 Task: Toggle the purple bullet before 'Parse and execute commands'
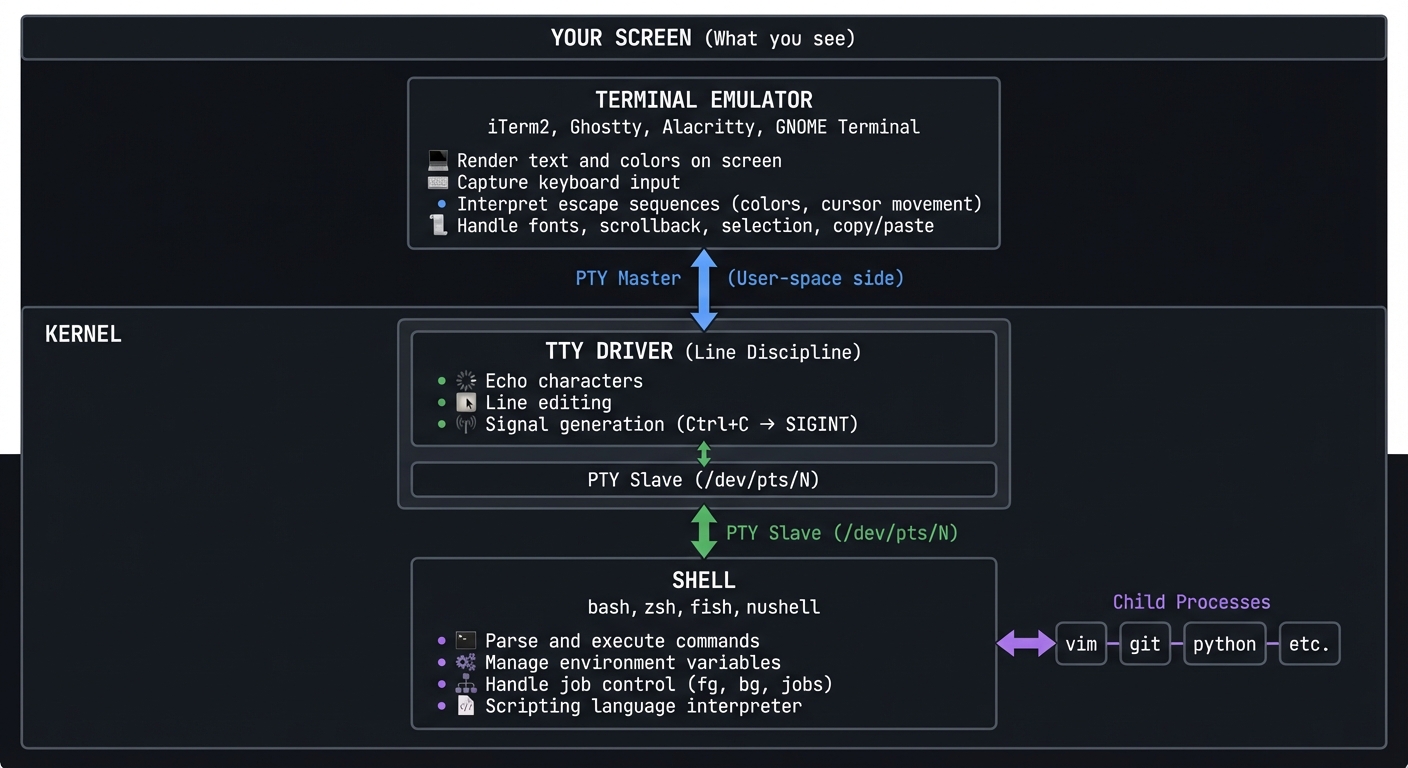[x=441, y=640]
